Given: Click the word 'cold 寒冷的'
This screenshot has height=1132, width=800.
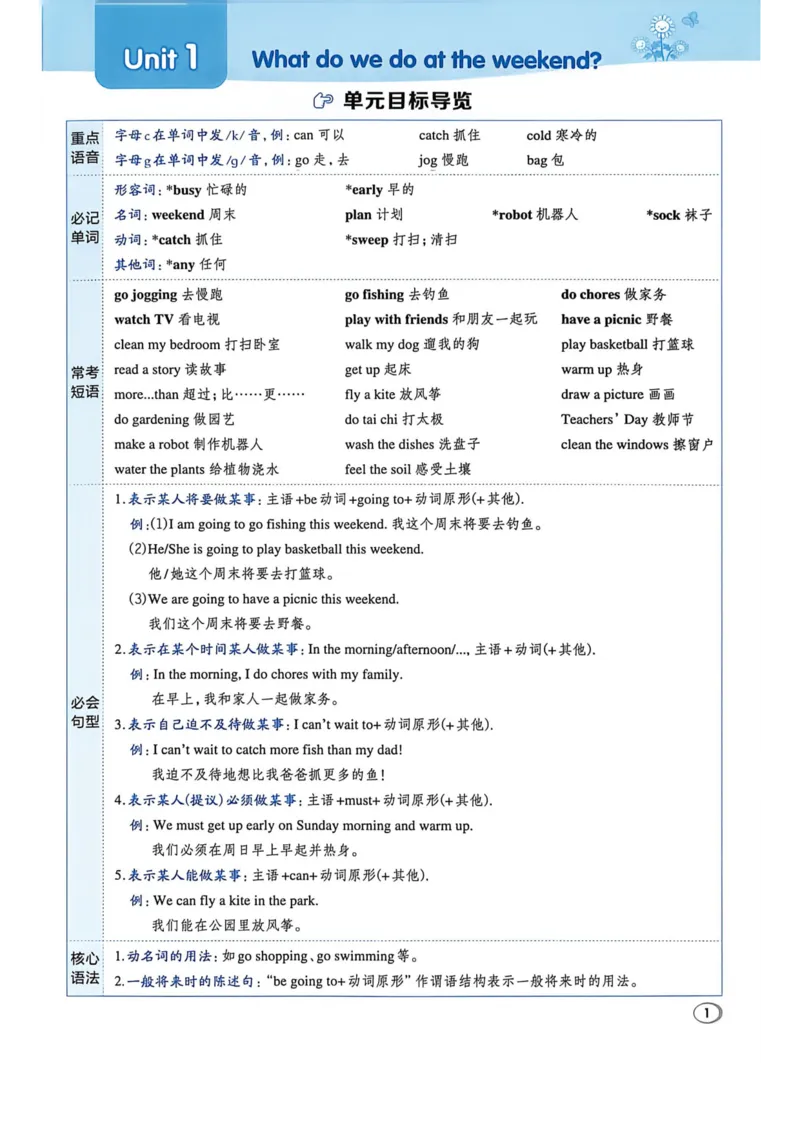Looking at the screenshot, I should coord(562,135).
